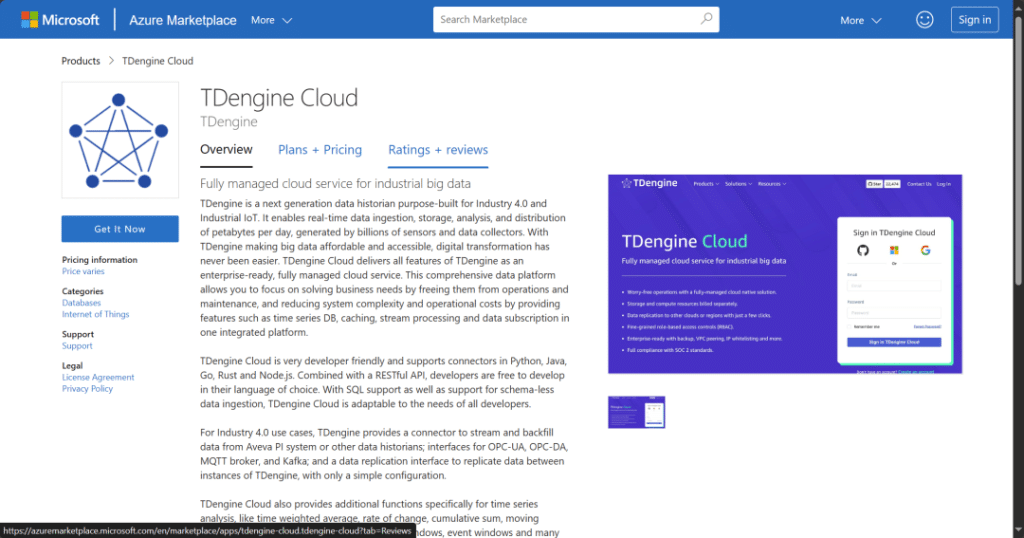Image resolution: width=1024 pixels, height=538 pixels.
Task: Expand the right More menu
Action: coord(861,20)
